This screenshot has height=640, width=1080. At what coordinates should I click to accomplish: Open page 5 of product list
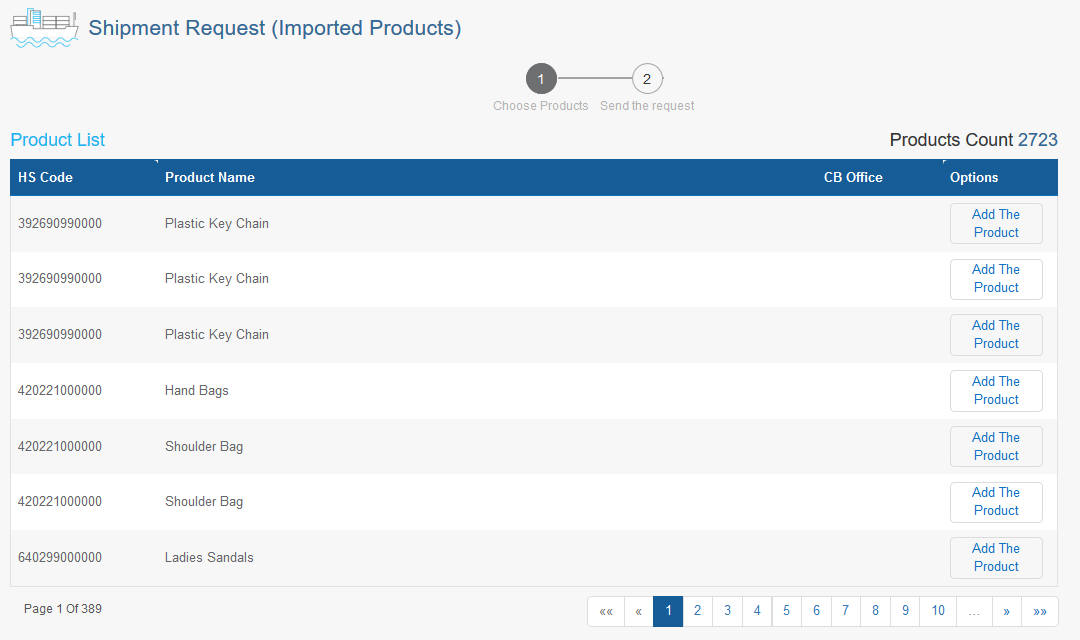787,611
